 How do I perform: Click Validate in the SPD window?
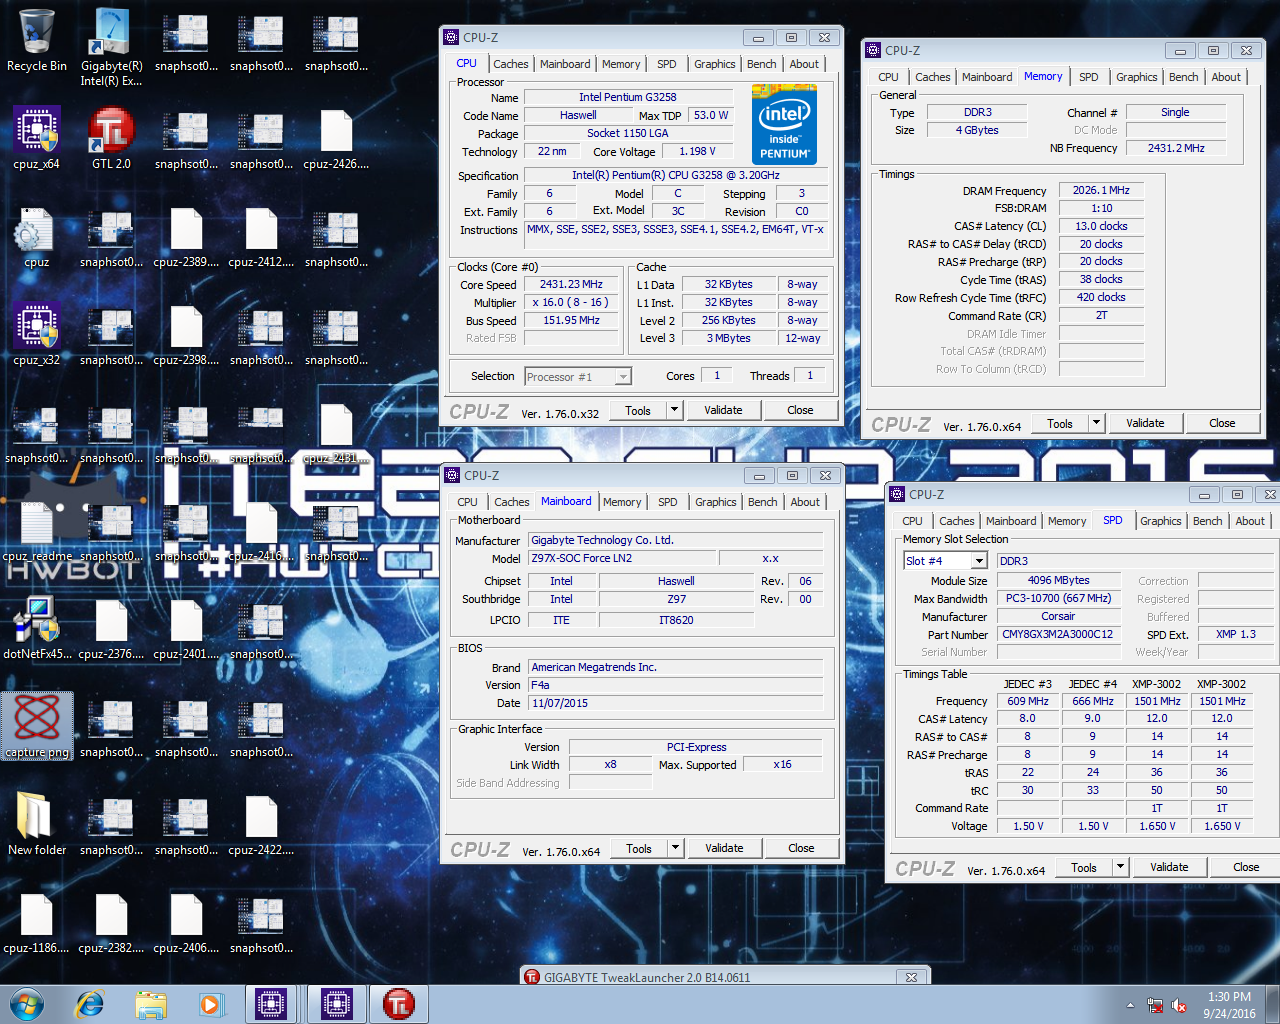(1169, 867)
